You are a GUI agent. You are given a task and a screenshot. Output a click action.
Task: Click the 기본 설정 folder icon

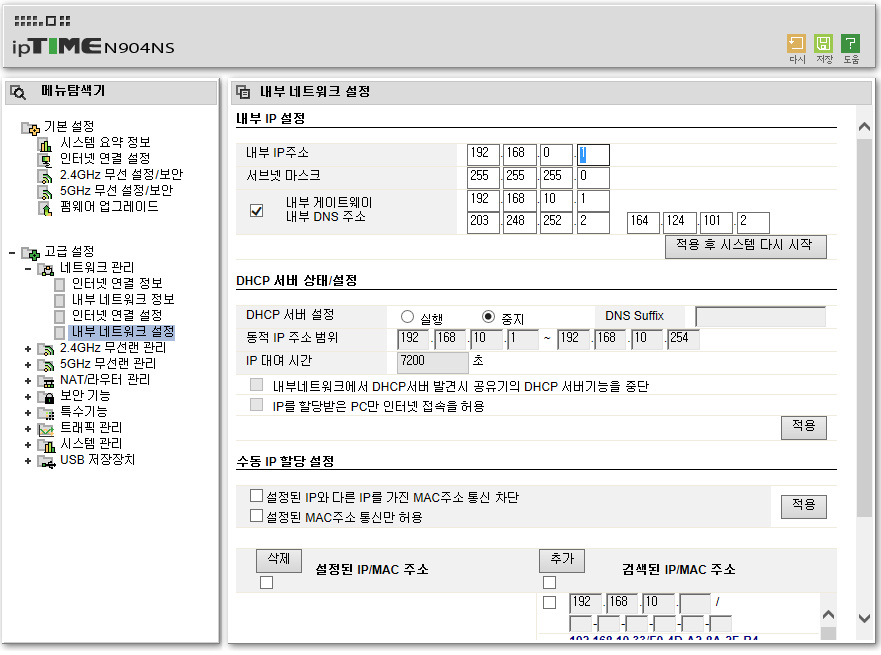(30, 129)
